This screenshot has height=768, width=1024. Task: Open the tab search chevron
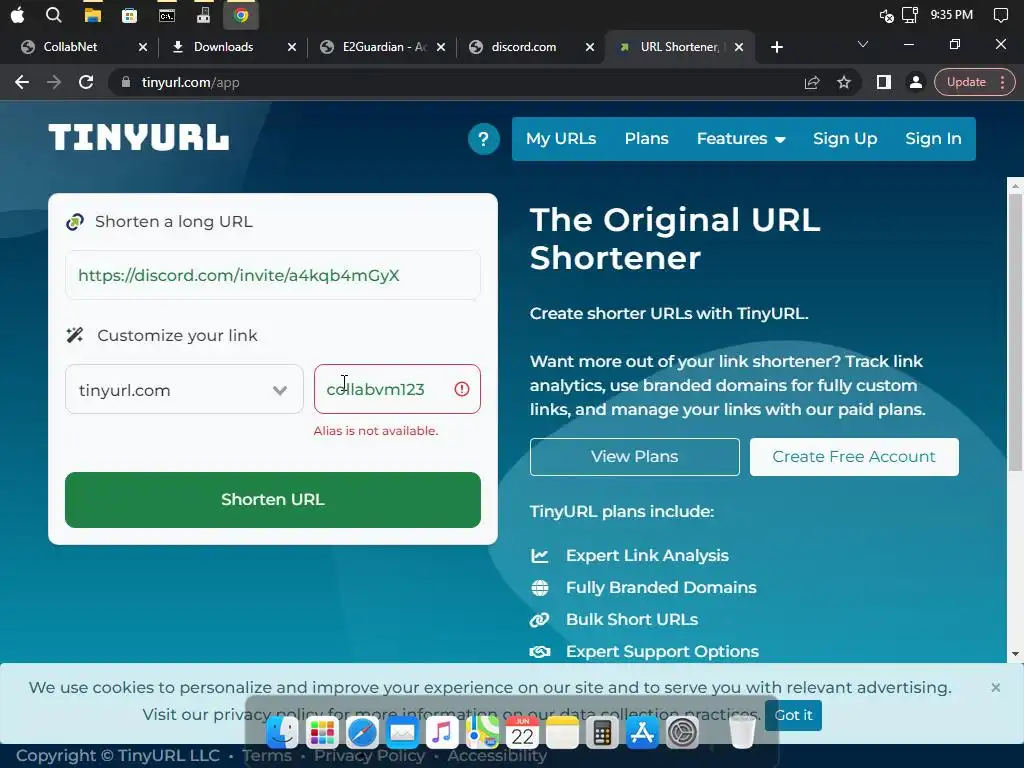click(x=863, y=44)
